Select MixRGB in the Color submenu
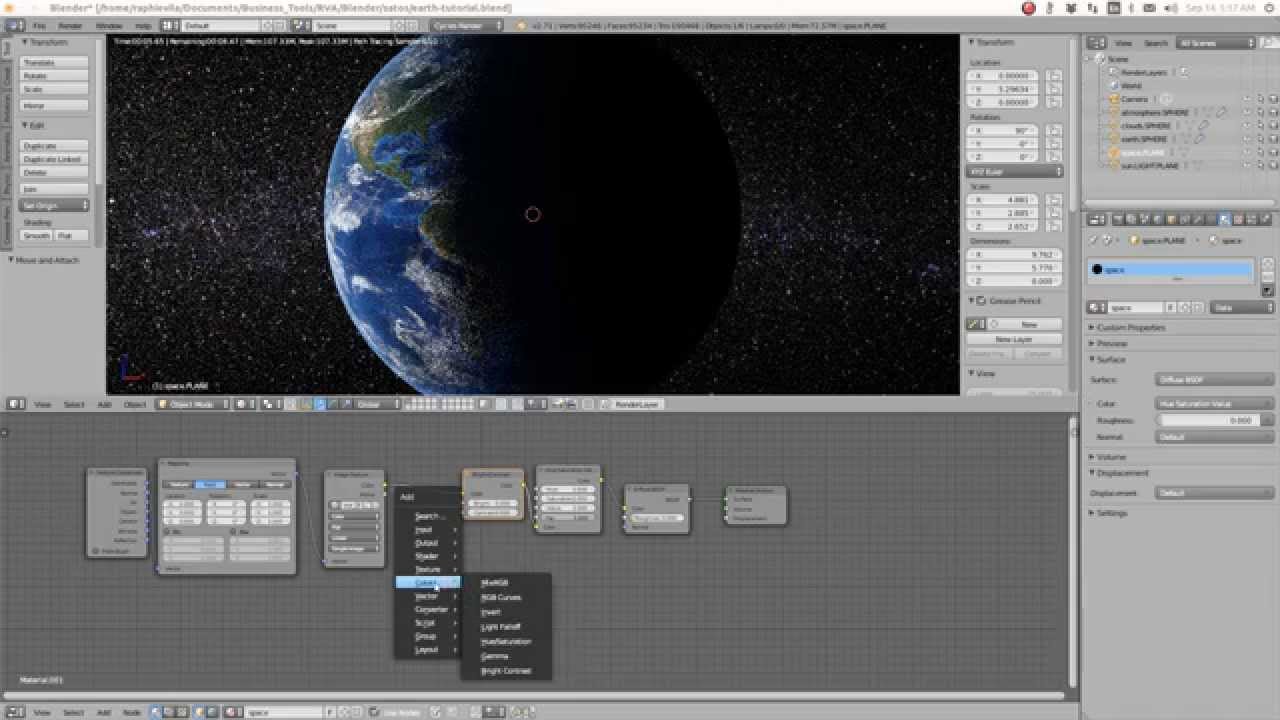 pos(495,582)
